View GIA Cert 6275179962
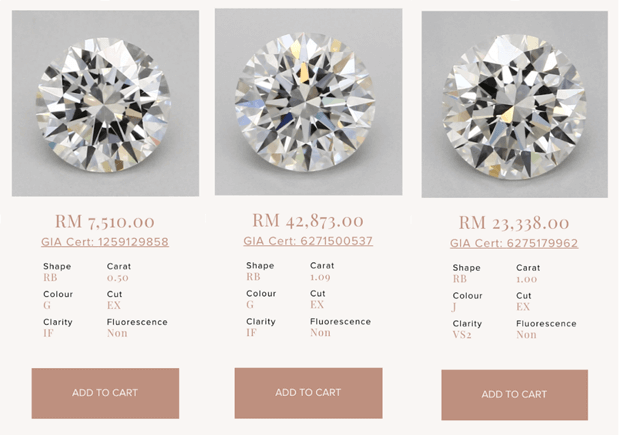 click(x=514, y=243)
